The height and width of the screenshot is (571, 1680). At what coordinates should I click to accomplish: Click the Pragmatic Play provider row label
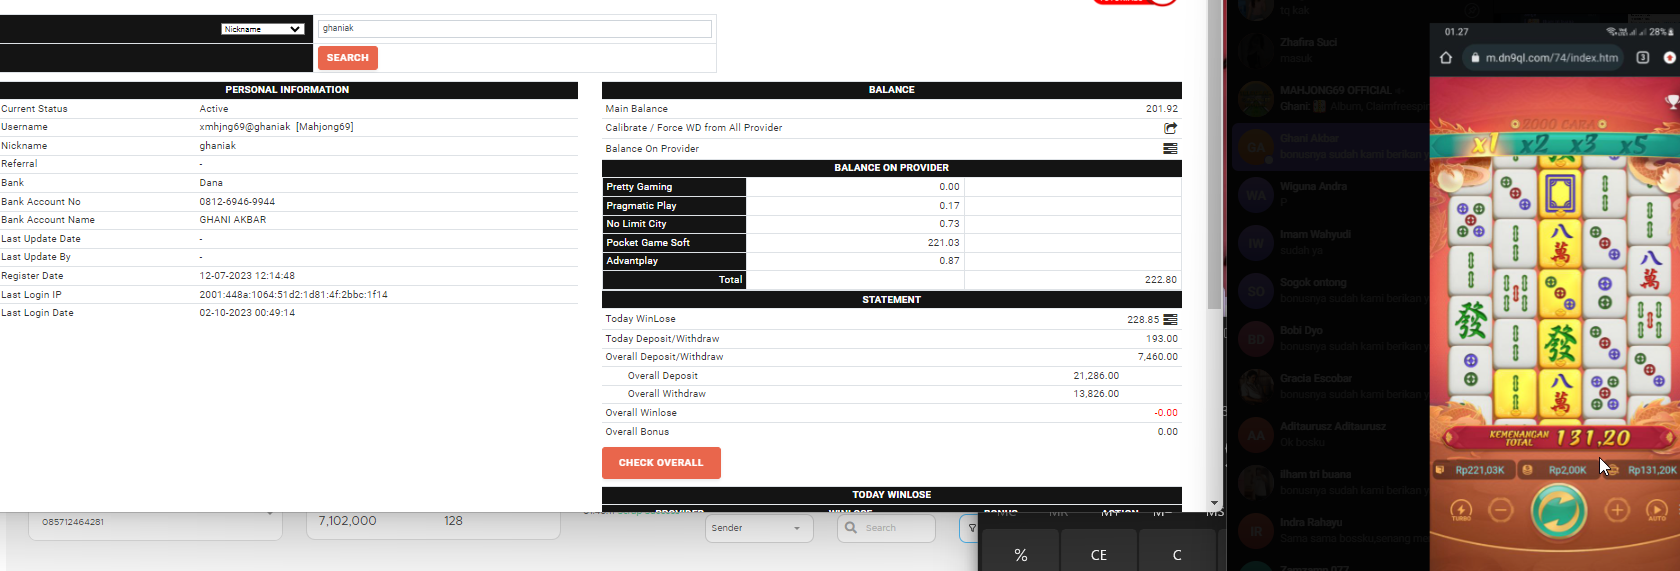pos(674,206)
